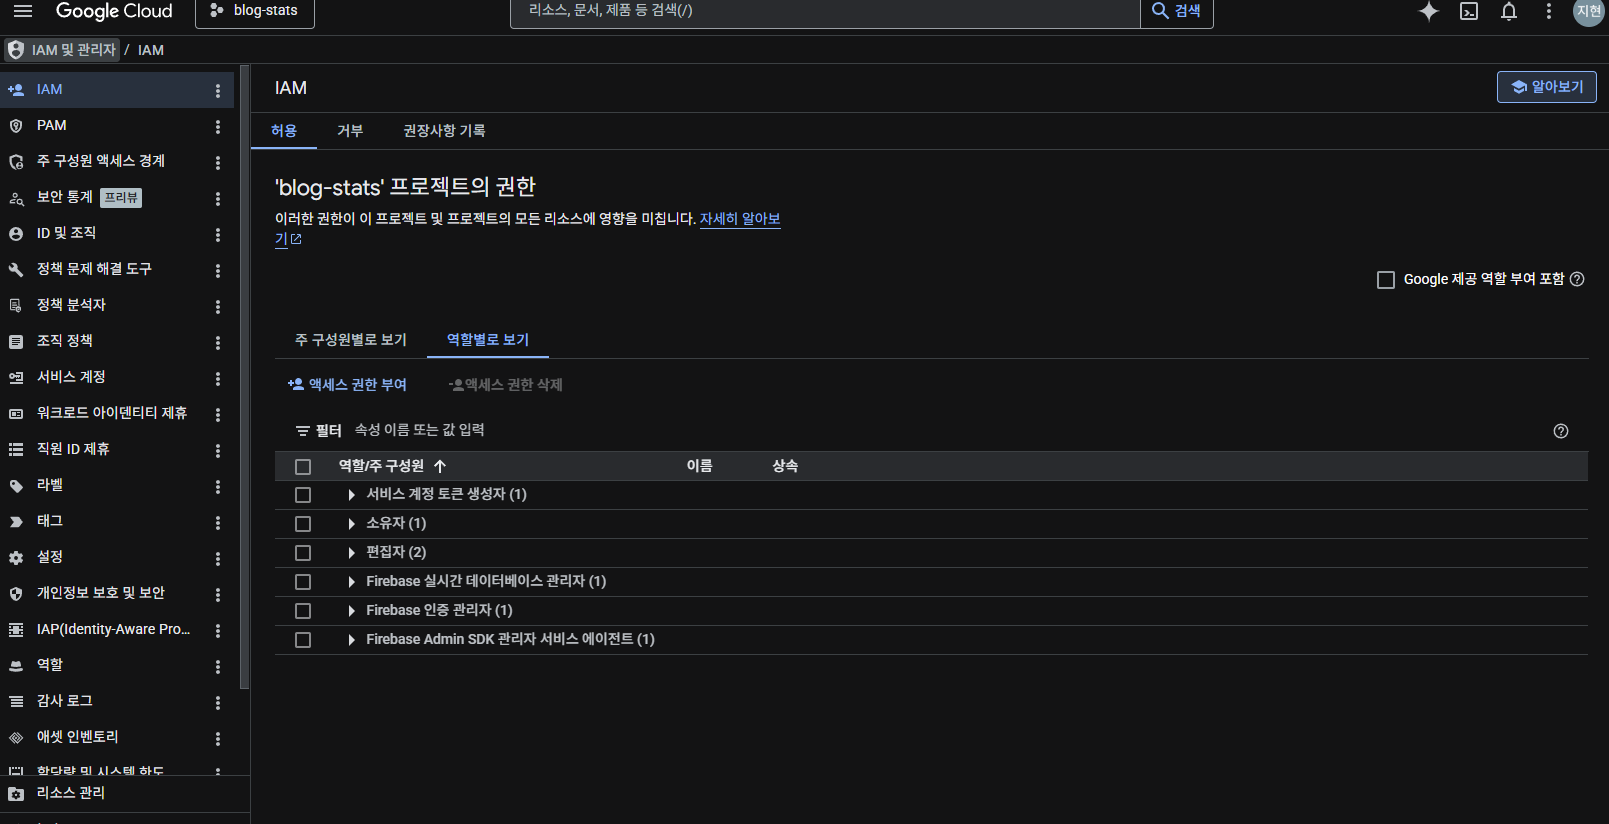Open the 자세히 알아보기 link

(x=740, y=219)
